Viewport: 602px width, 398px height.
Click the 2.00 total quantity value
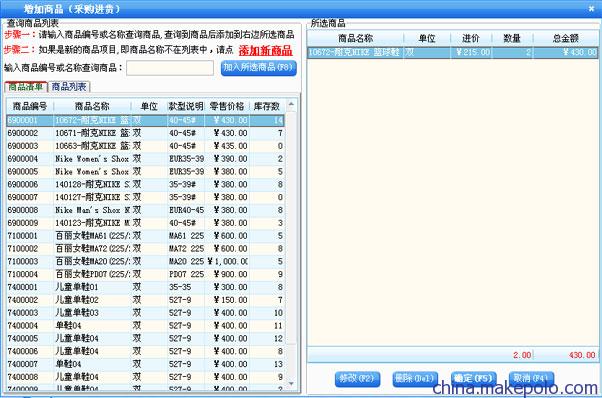522,355
